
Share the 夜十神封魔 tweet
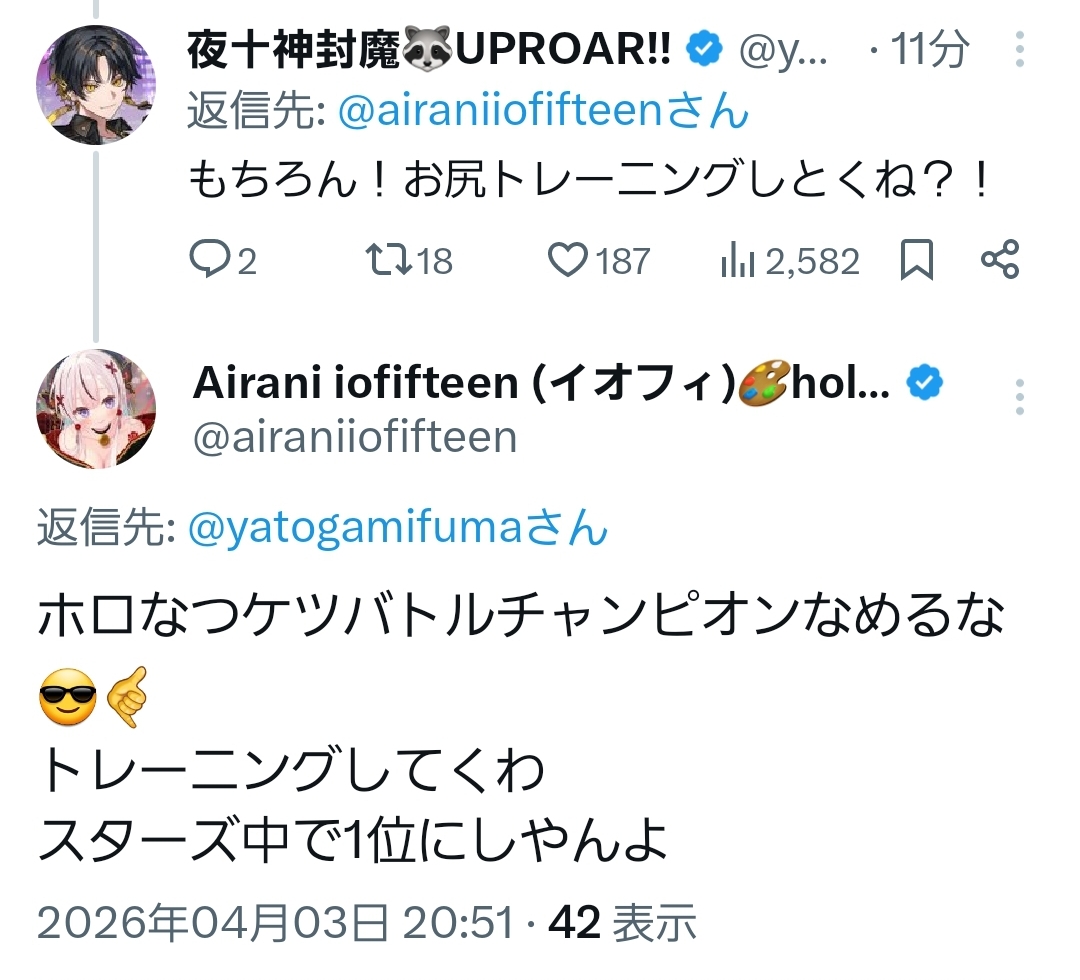[x=1000, y=261]
